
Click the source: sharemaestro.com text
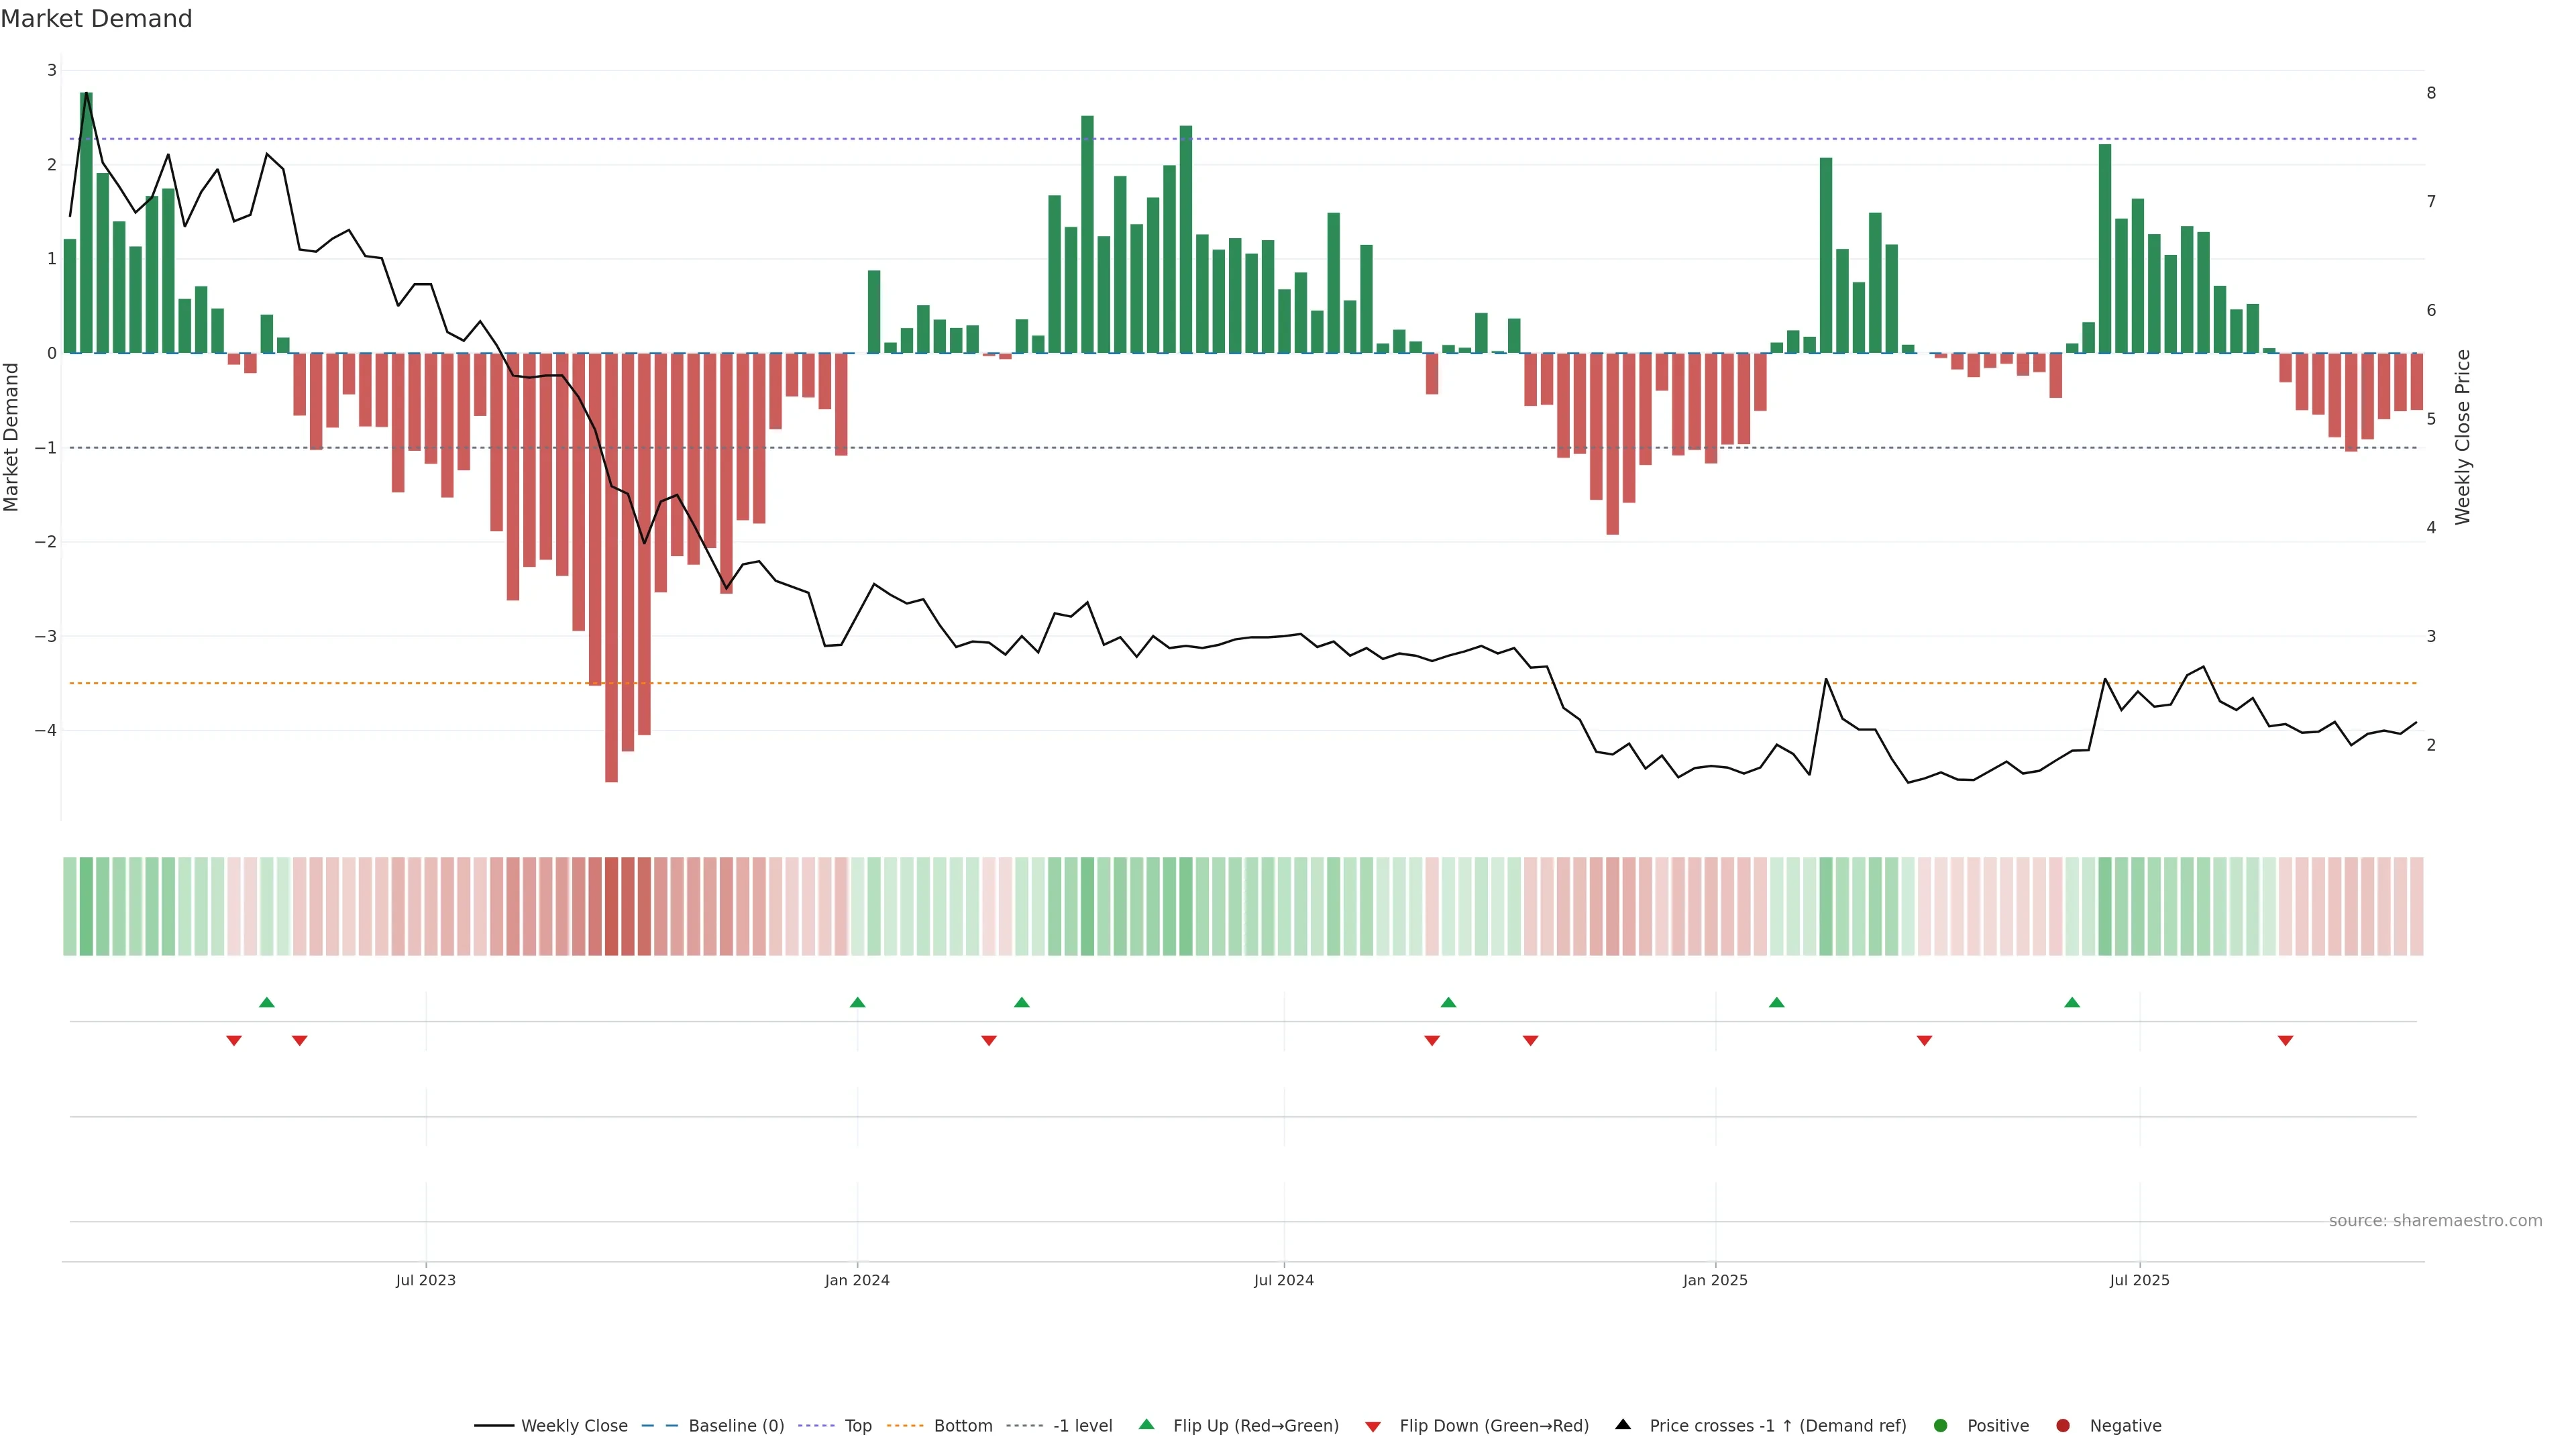(2435, 1220)
